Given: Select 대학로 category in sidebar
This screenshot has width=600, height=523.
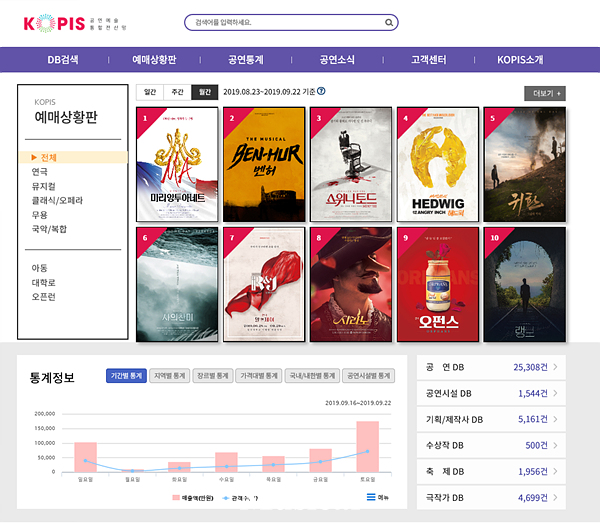Looking at the screenshot, I should tap(44, 282).
